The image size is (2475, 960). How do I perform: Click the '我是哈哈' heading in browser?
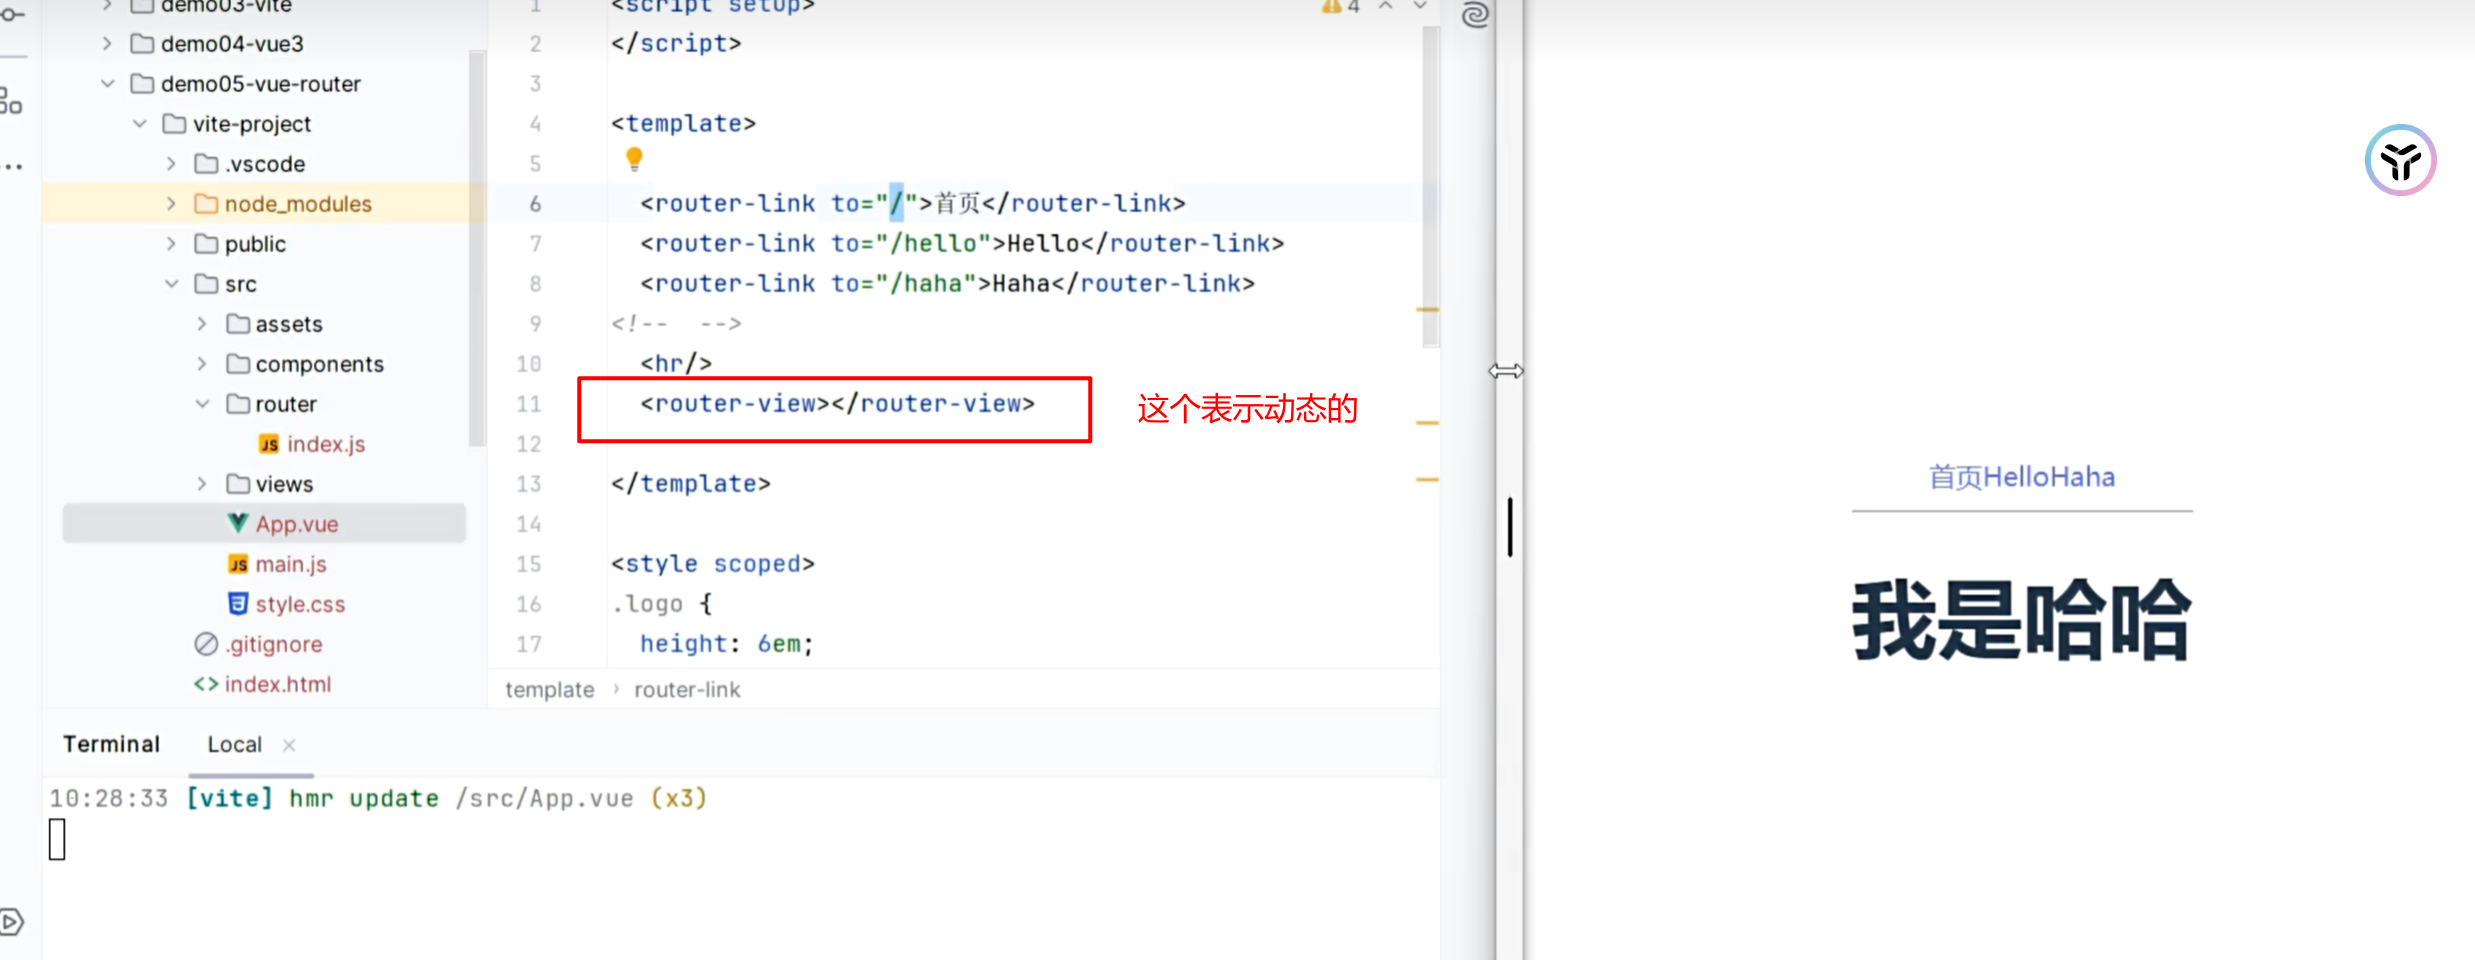[x=2021, y=620]
